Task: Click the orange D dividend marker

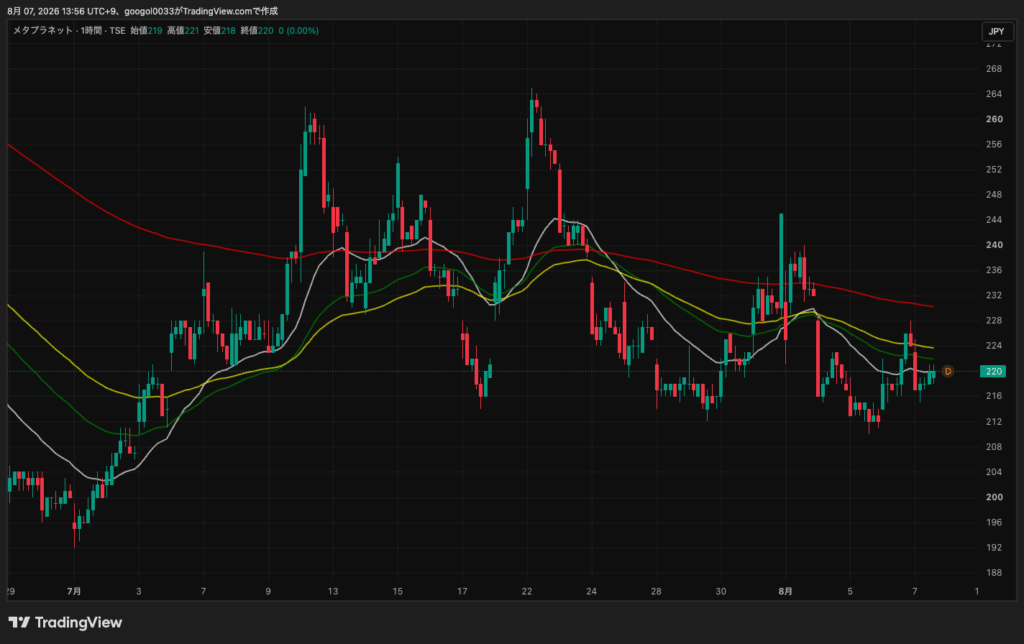Action: 948,371
